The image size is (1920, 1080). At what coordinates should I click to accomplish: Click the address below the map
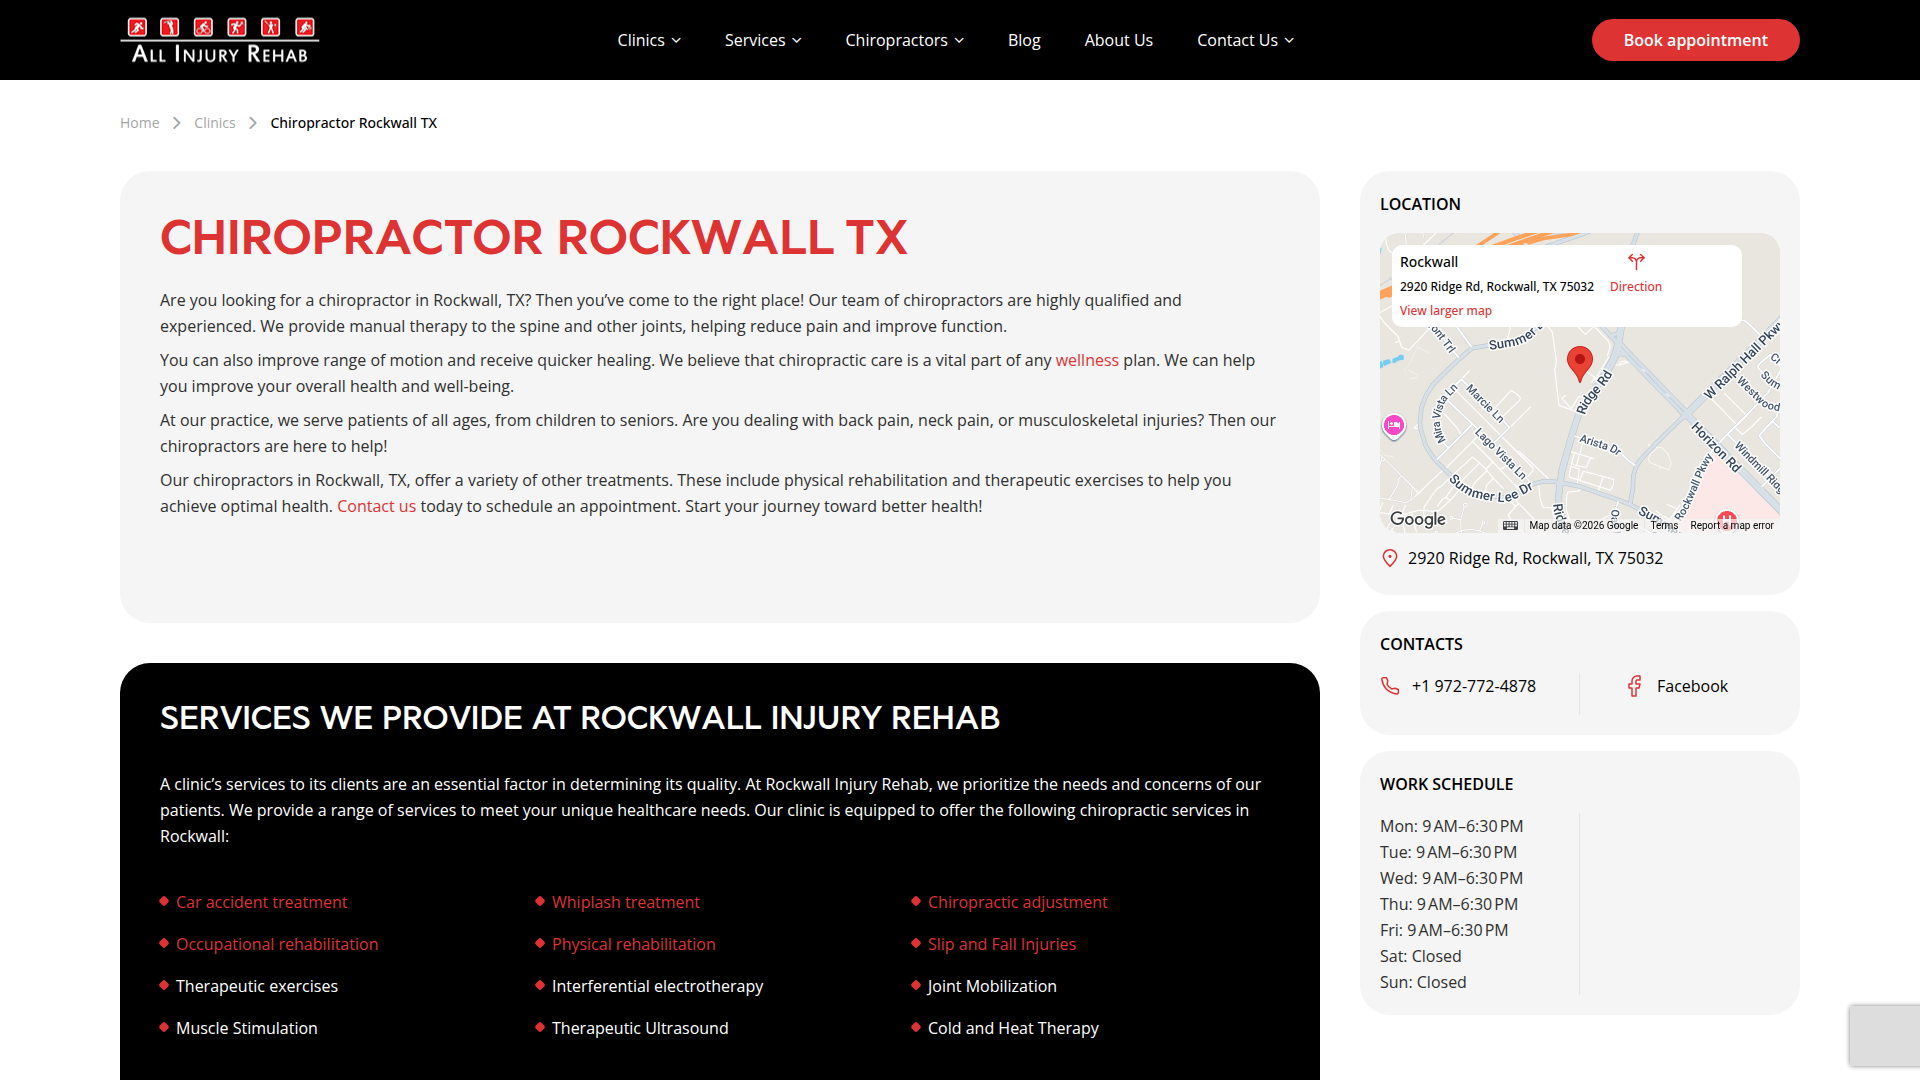point(1536,558)
